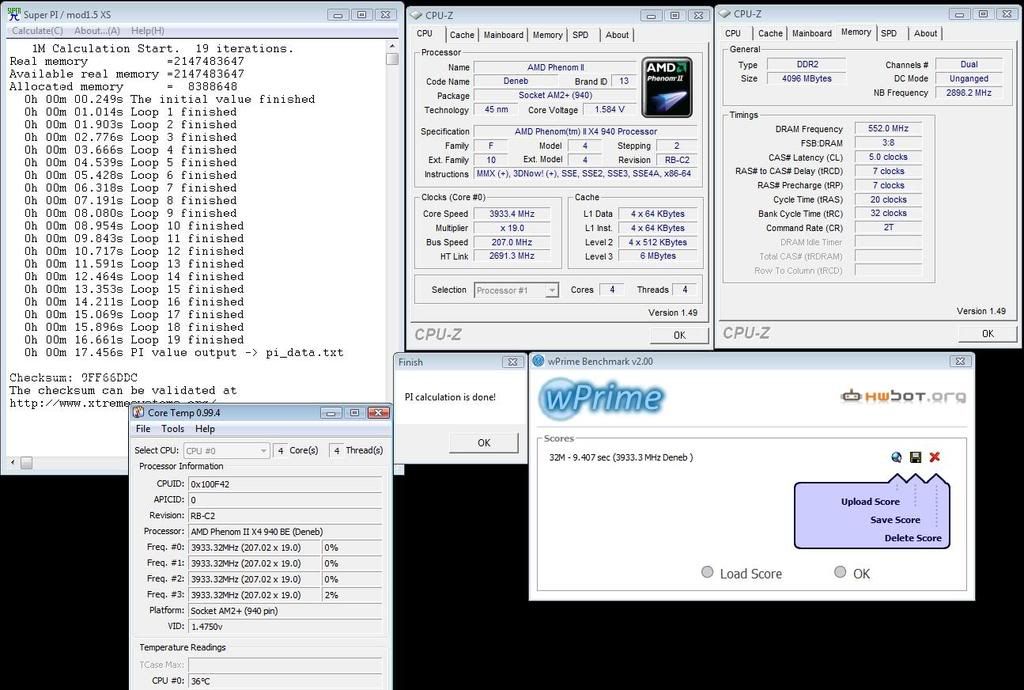
Task: Open the Help menu in Super PI
Action: (148, 31)
